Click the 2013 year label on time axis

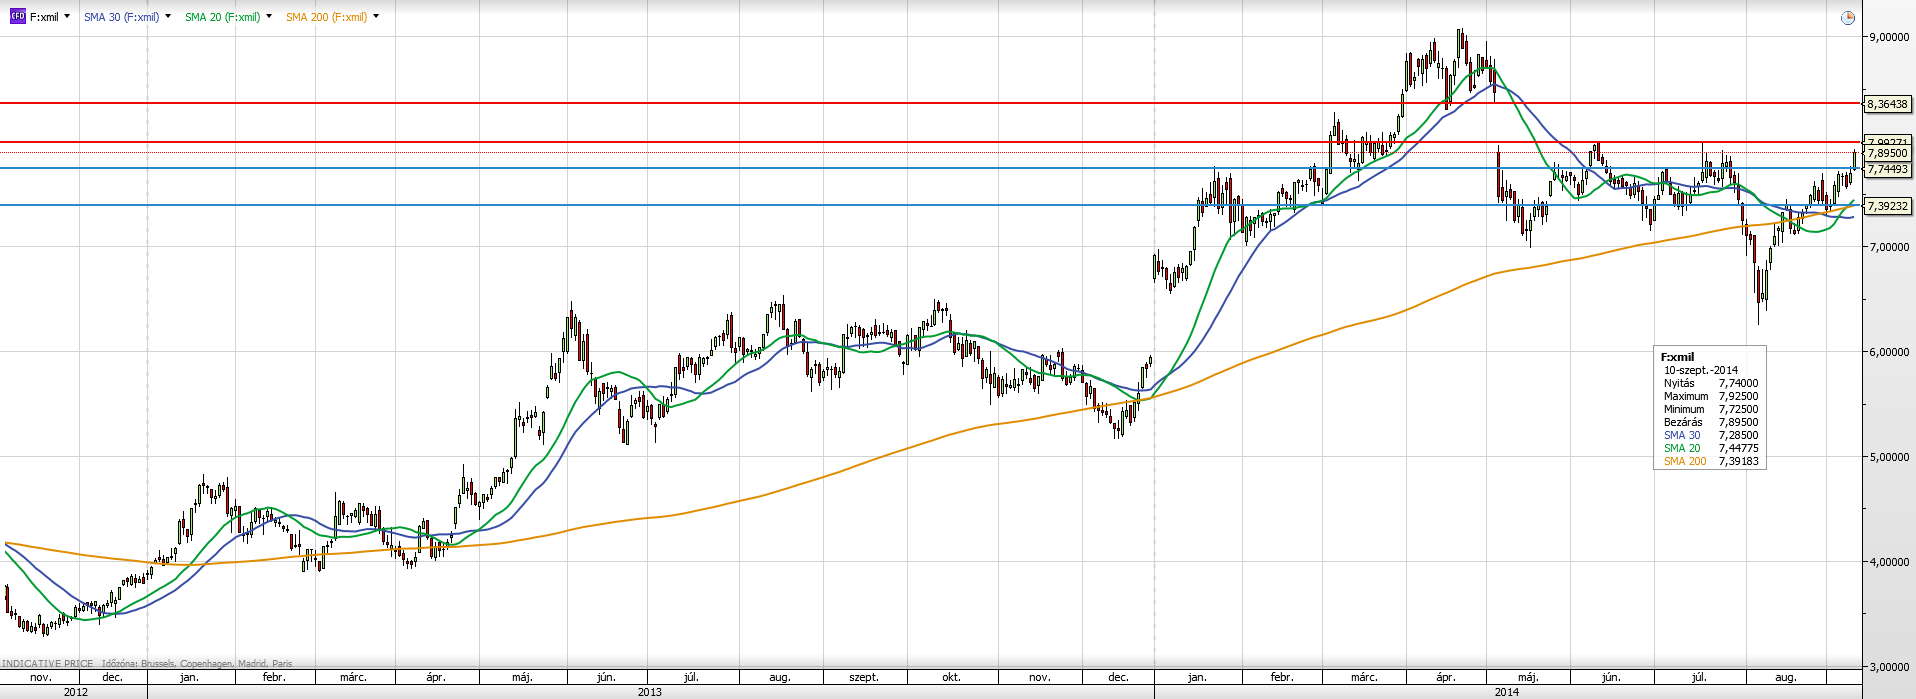[649, 692]
